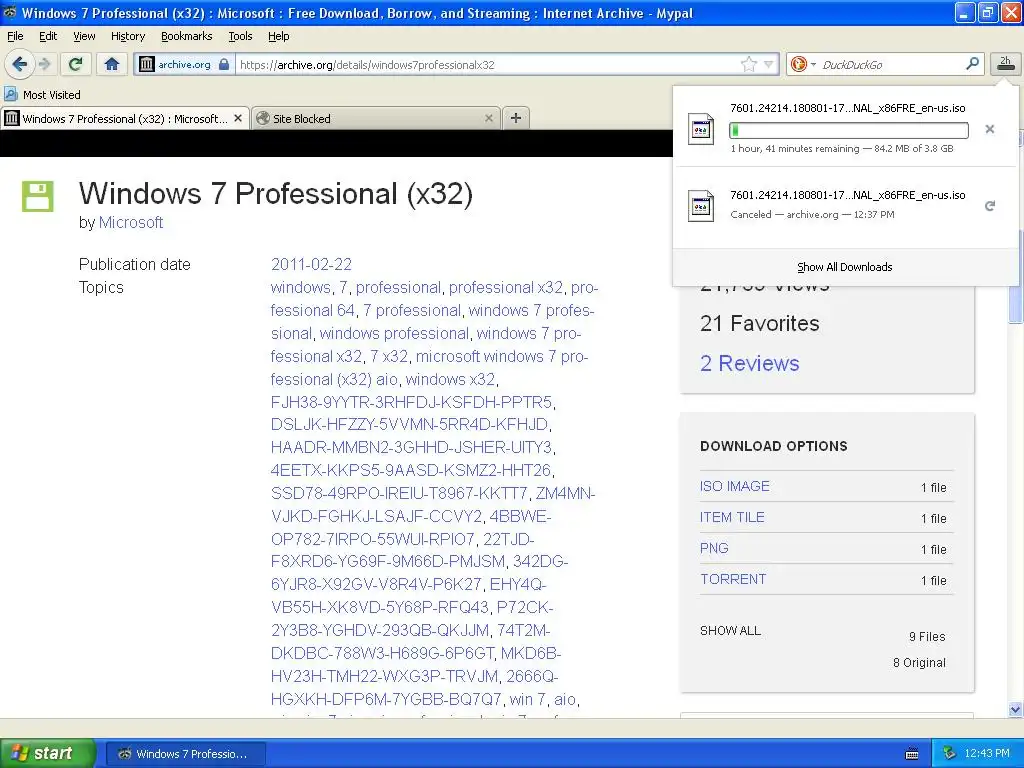Close the Site Blocked tab
Screen dimensions: 1024x768
(x=488, y=118)
